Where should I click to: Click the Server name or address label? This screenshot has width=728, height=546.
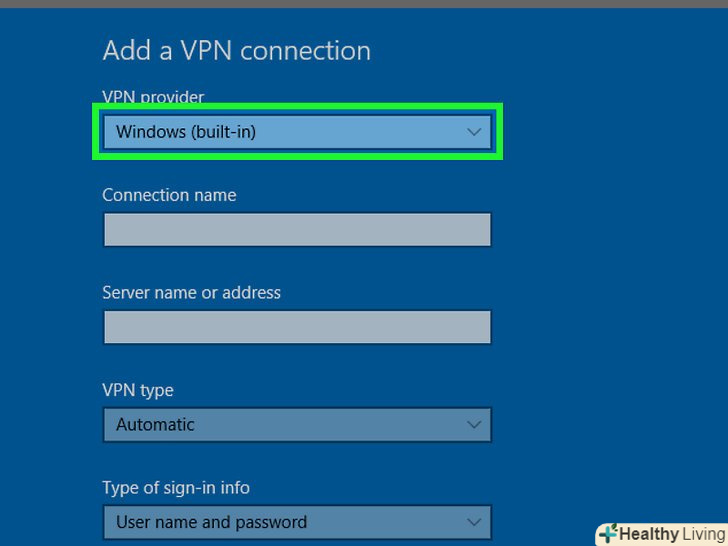pyautogui.click(x=191, y=293)
